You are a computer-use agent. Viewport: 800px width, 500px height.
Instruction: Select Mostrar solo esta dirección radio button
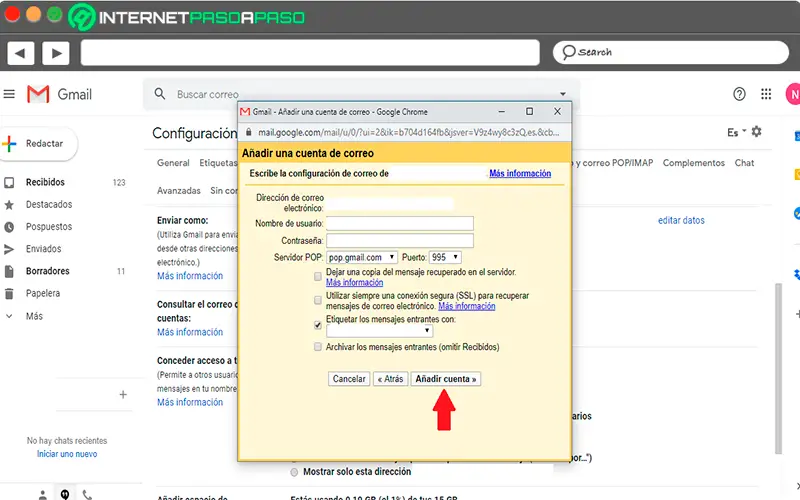coord(294,472)
